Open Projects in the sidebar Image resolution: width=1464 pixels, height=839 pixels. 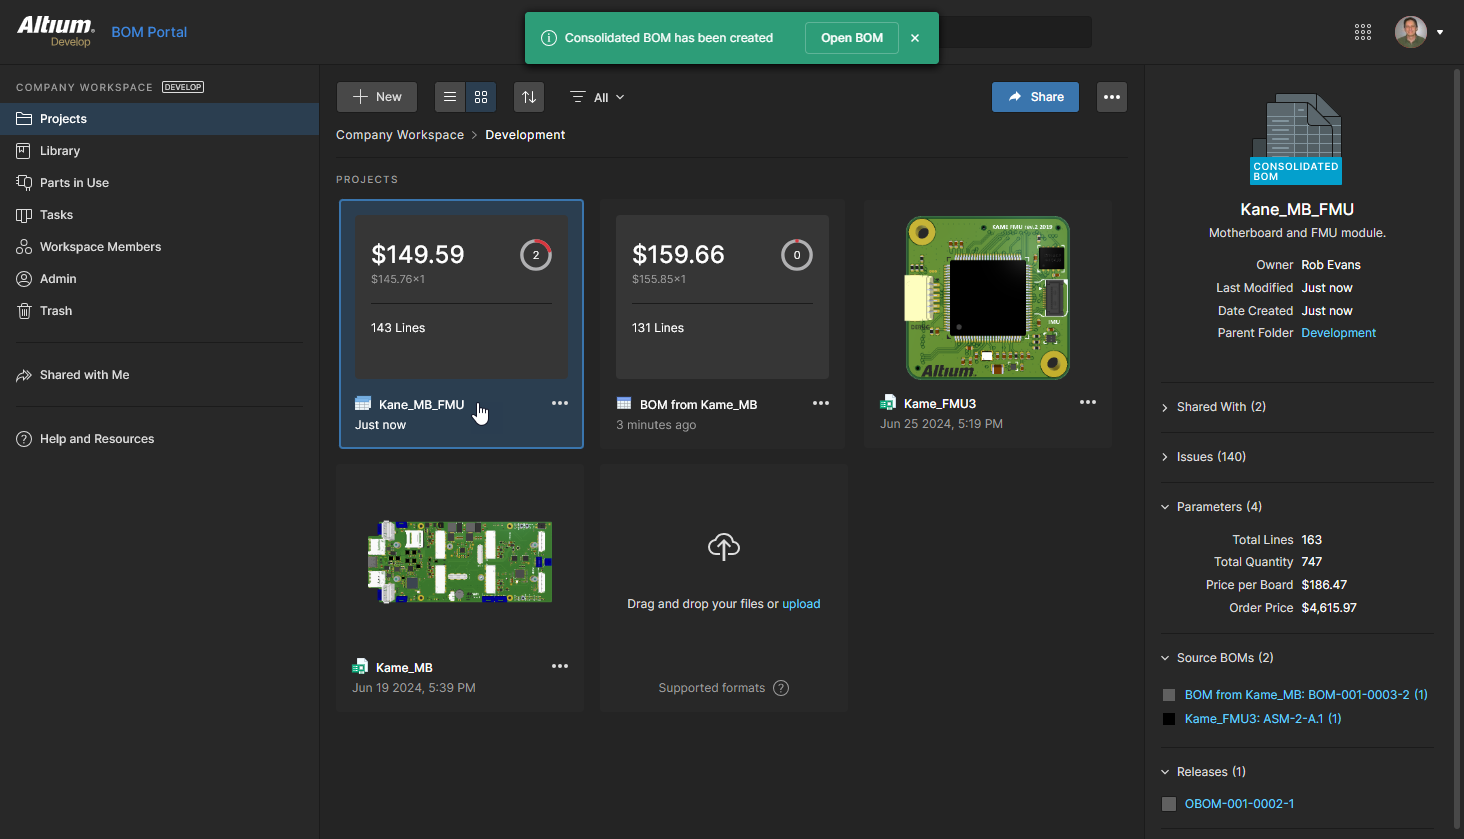160,119
